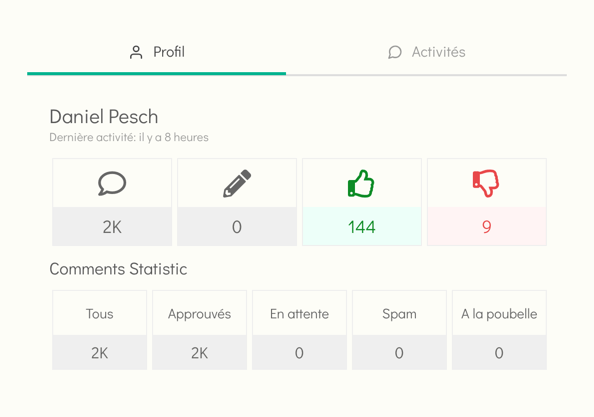Screen dimensions: 594x417
Task: Click the speech bubble comments icon
Action: [x=112, y=184]
